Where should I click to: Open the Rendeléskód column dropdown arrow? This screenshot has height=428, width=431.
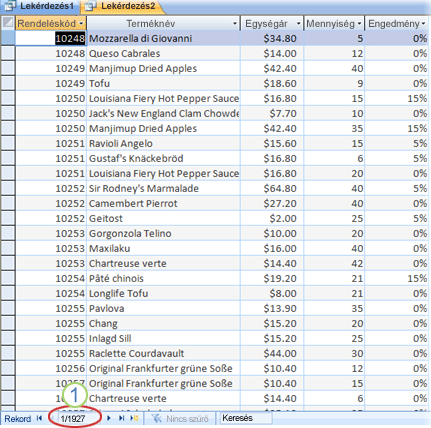[81, 24]
